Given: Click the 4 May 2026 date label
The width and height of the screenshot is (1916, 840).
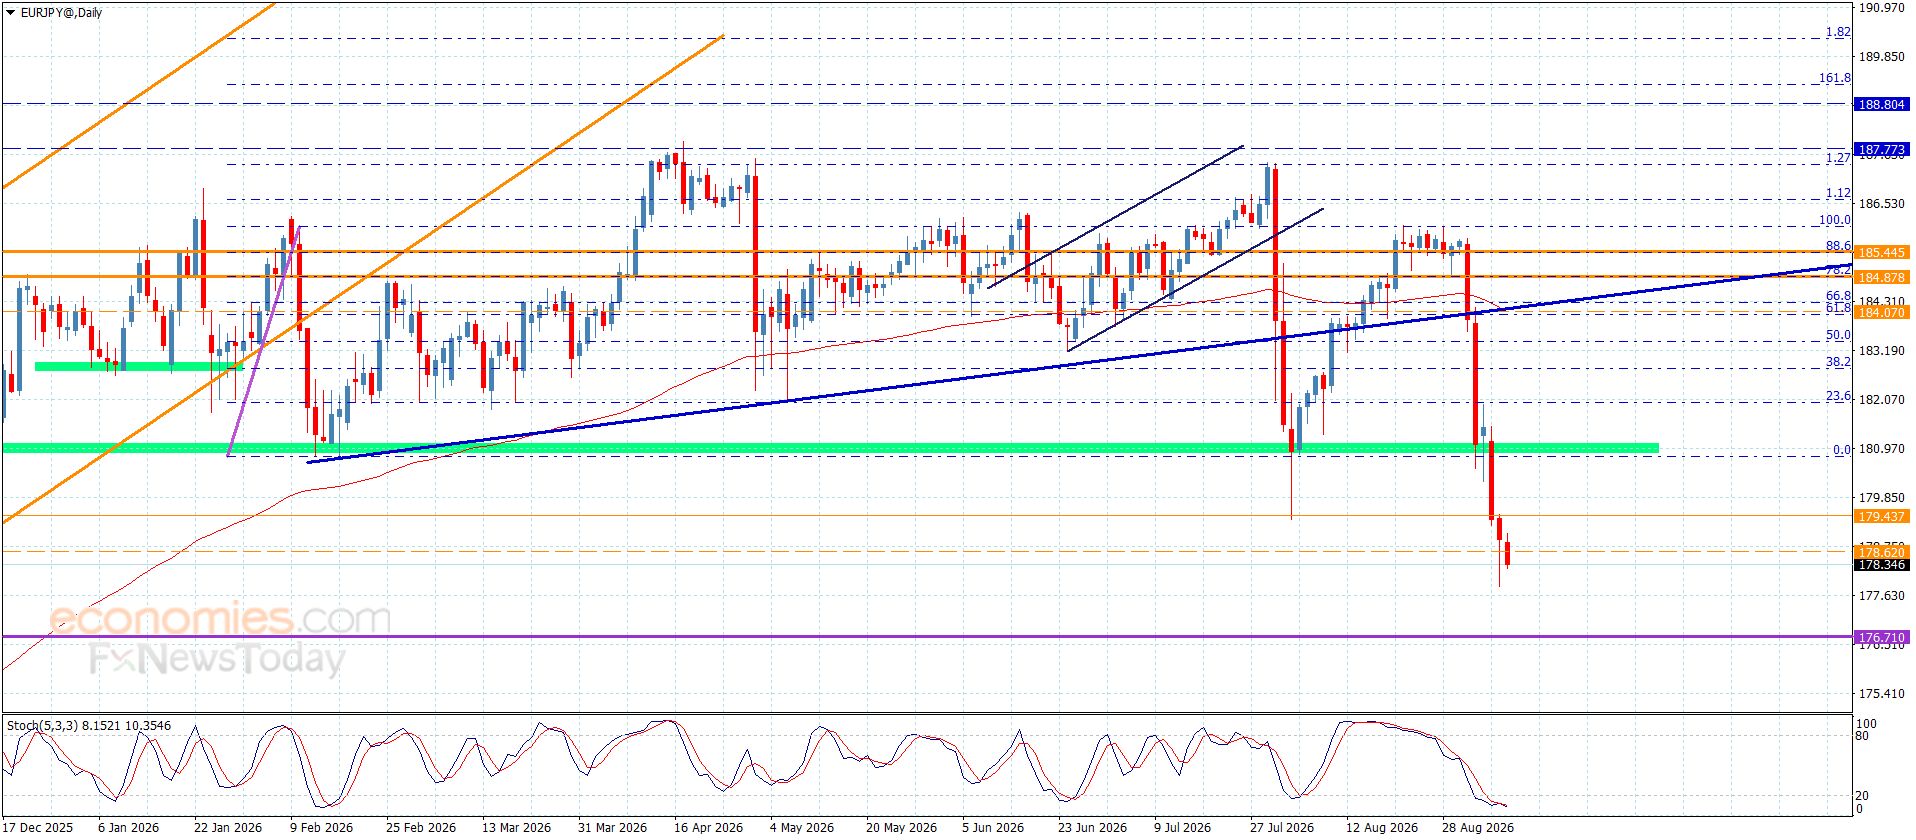Looking at the screenshot, I should 802,827.
